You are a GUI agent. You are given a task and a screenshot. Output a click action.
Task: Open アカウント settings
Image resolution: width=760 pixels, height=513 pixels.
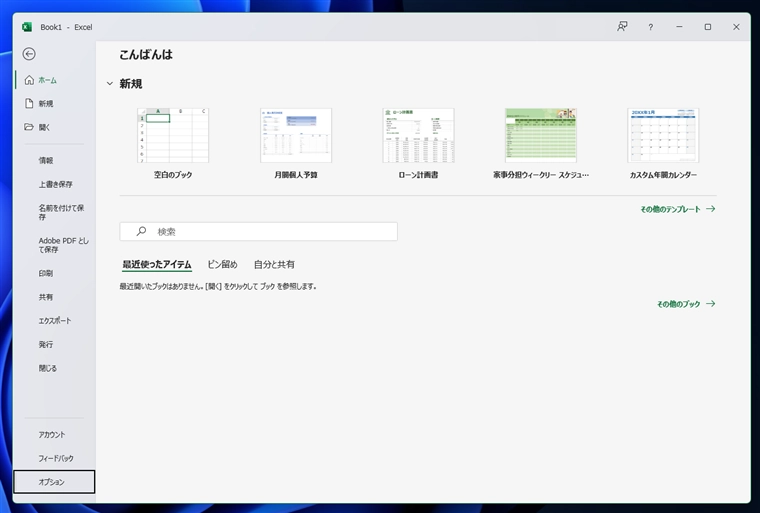coord(55,435)
